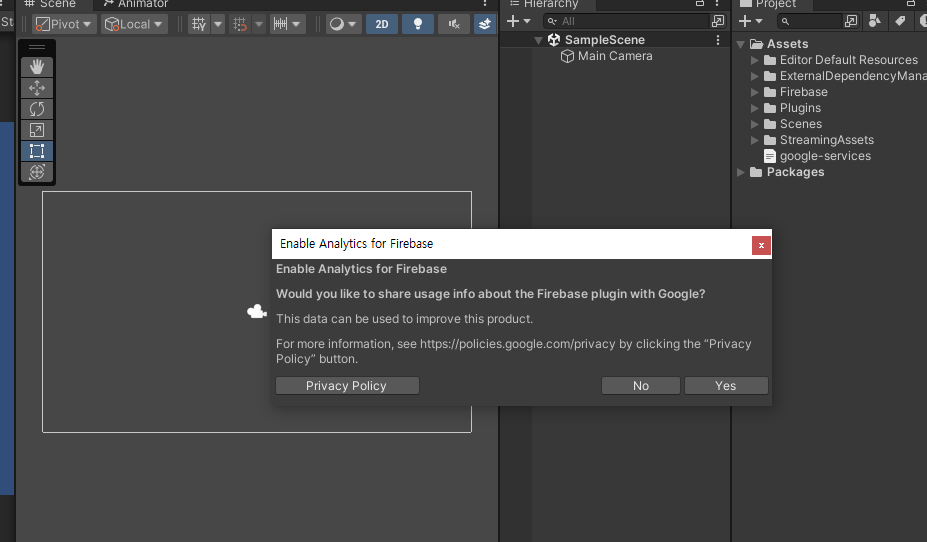Open Hierarchy search in new window icon

click(x=718, y=21)
